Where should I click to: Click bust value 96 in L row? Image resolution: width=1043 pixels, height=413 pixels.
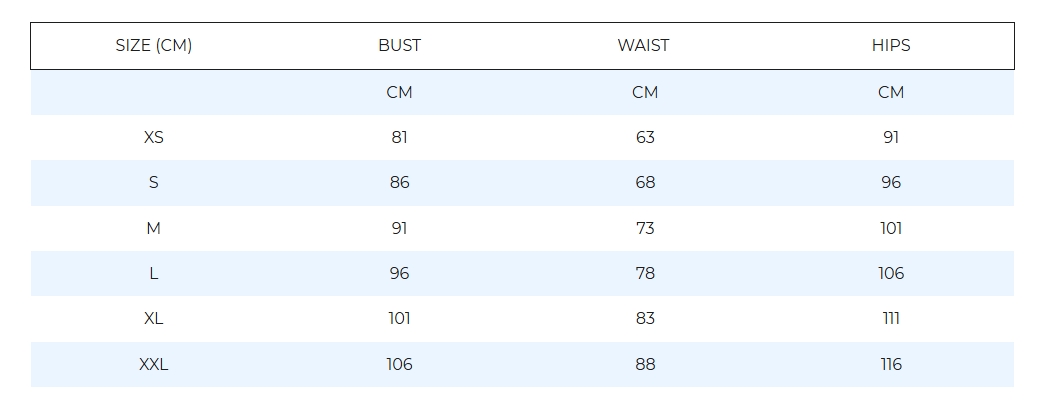pyautogui.click(x=399, y=274)
